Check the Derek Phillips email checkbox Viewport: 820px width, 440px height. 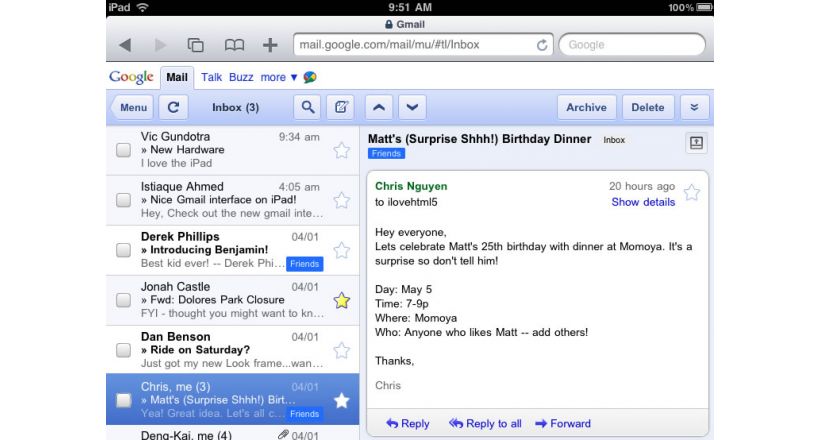pyautogui.click(x=123, y=250)
